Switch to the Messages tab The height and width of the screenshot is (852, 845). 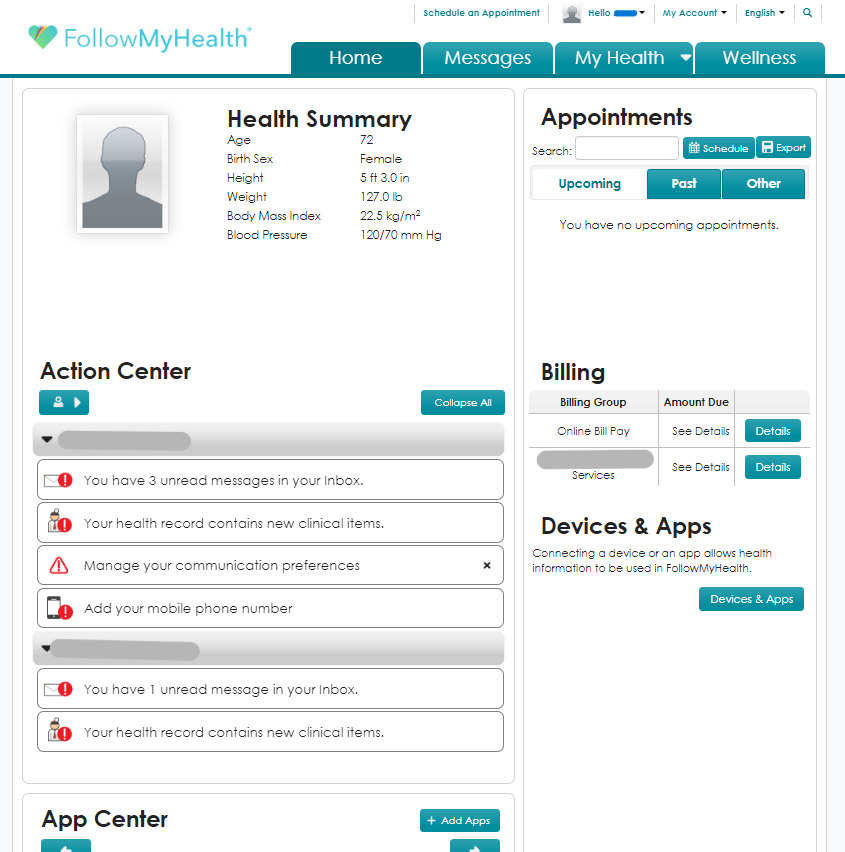[x=487, y=58]
